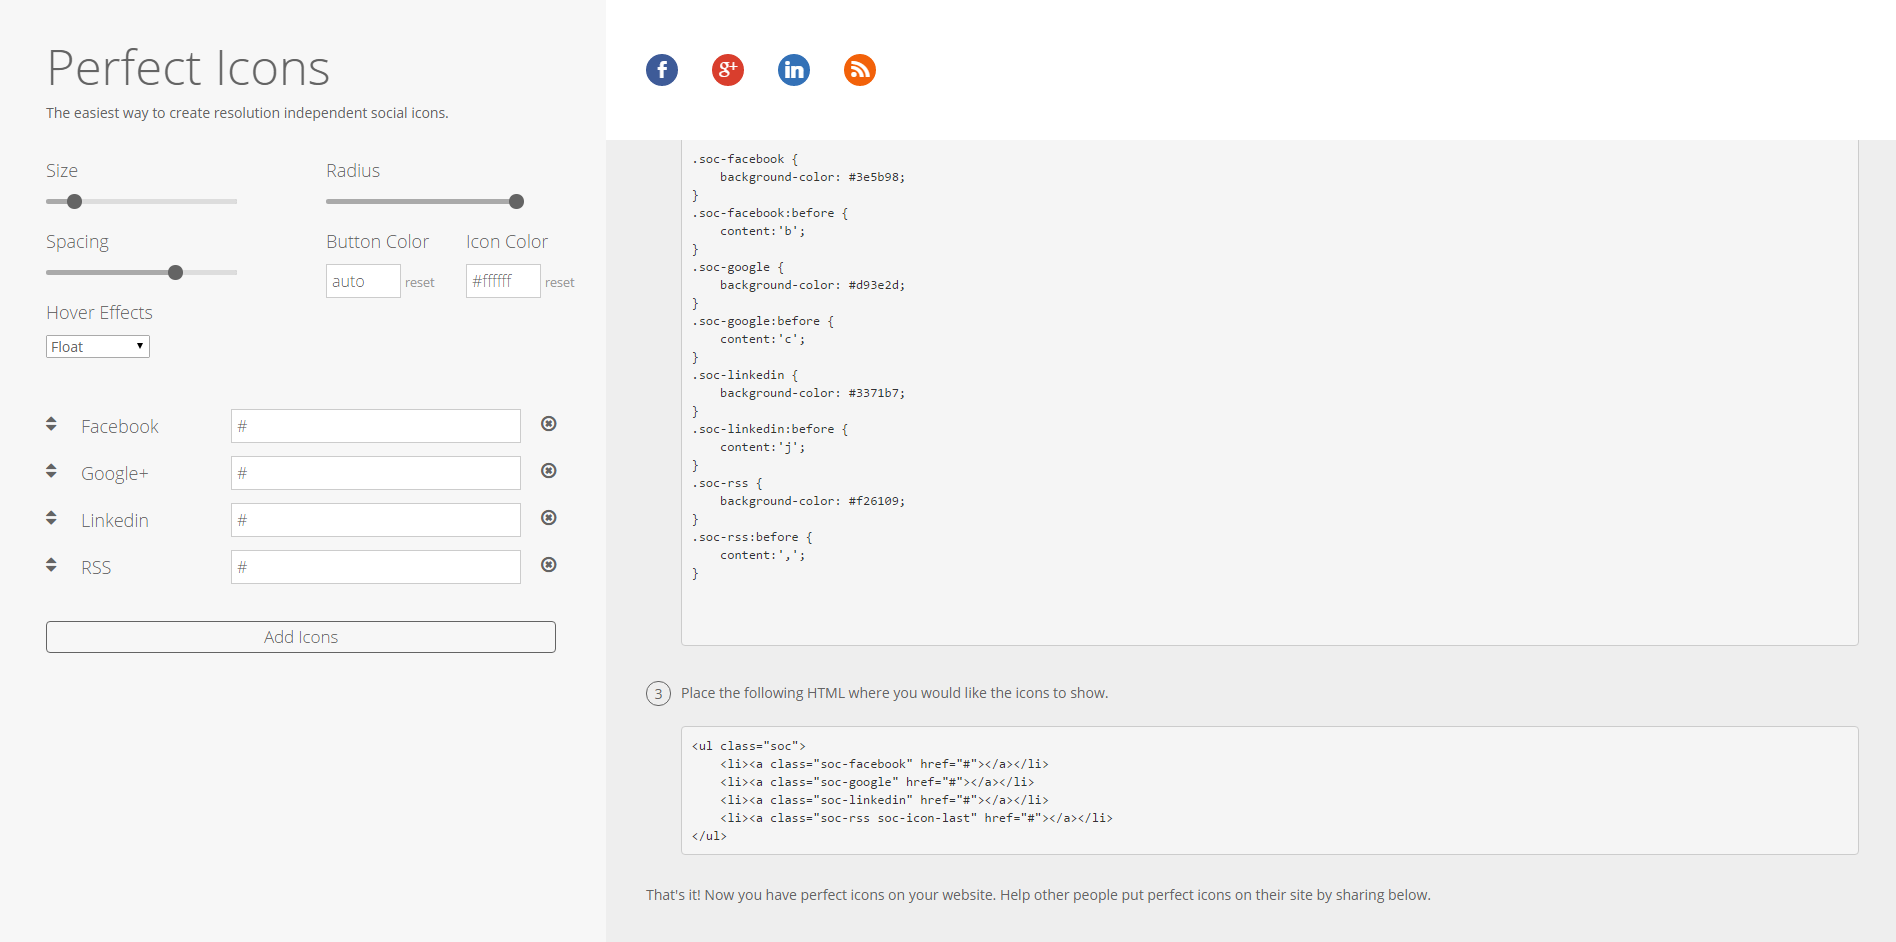Remove the Google+ row
Viewport: 1896px width, 942px height.
(549, 471)
